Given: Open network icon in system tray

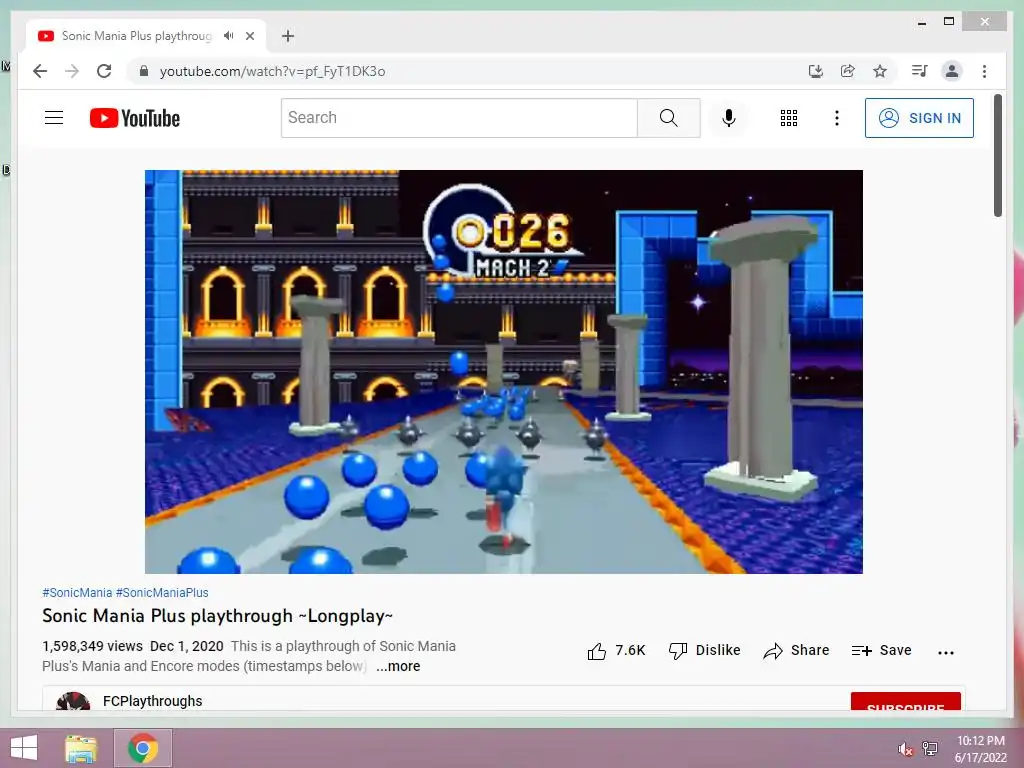Looking at the screenshot, I should click(930, 749).
